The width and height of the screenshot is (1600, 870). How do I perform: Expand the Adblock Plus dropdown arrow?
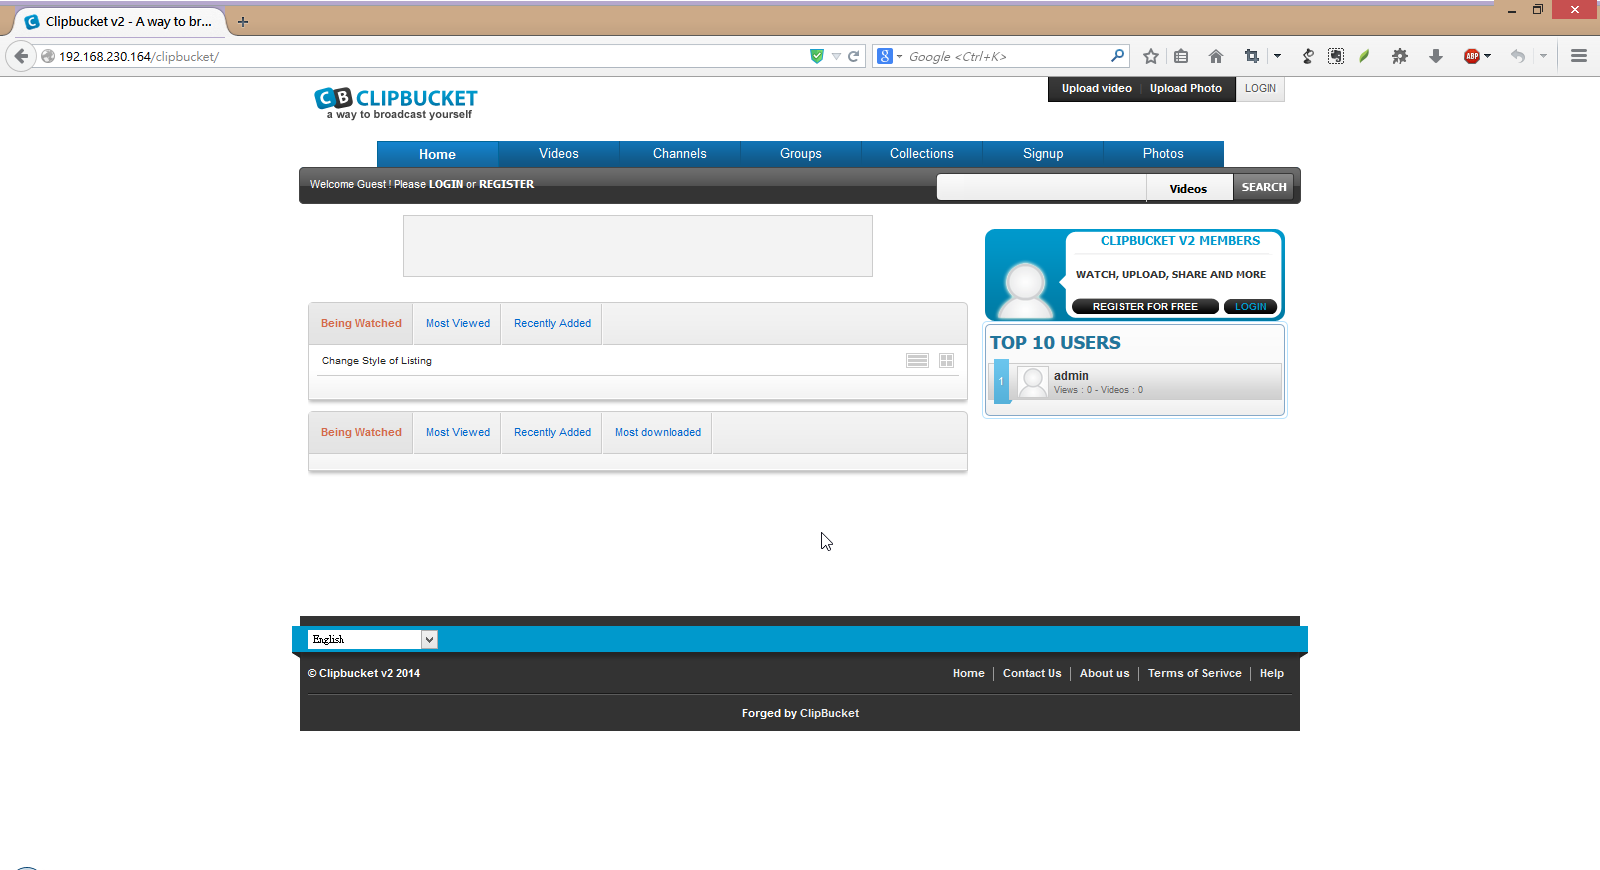click(1488, 56)
